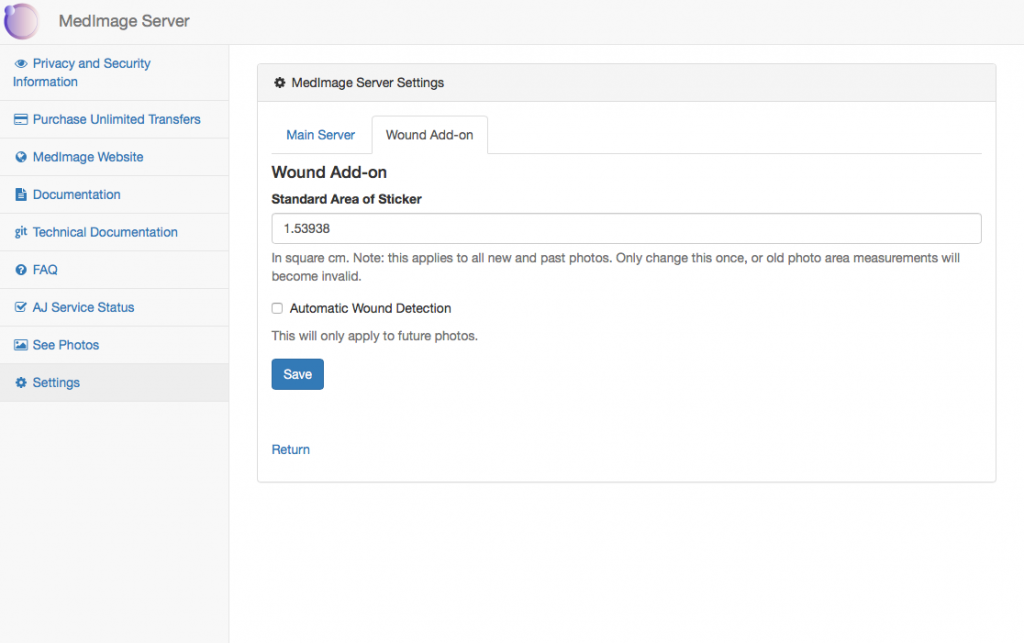Click the Save button
Viewport: 1024px width, 643px height.
(297, 373)
